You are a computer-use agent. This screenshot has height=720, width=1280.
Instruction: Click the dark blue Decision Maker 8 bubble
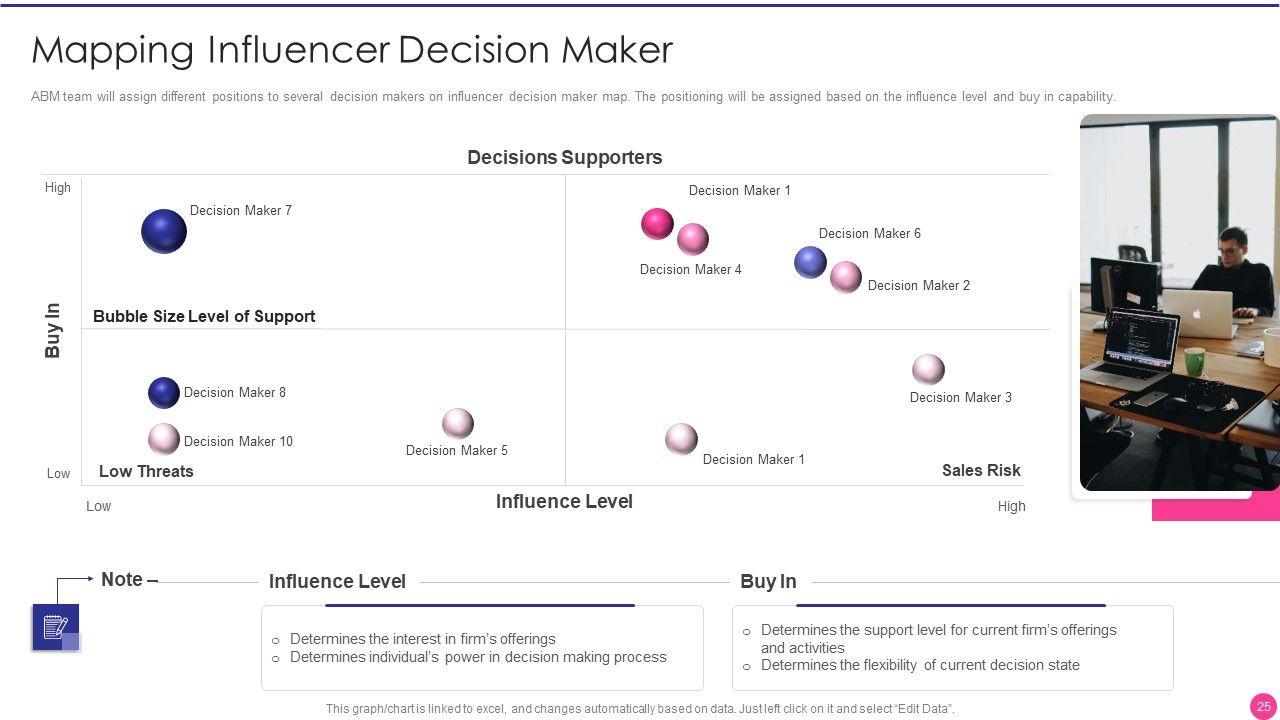pyautogui.click(x=164, y=393)
